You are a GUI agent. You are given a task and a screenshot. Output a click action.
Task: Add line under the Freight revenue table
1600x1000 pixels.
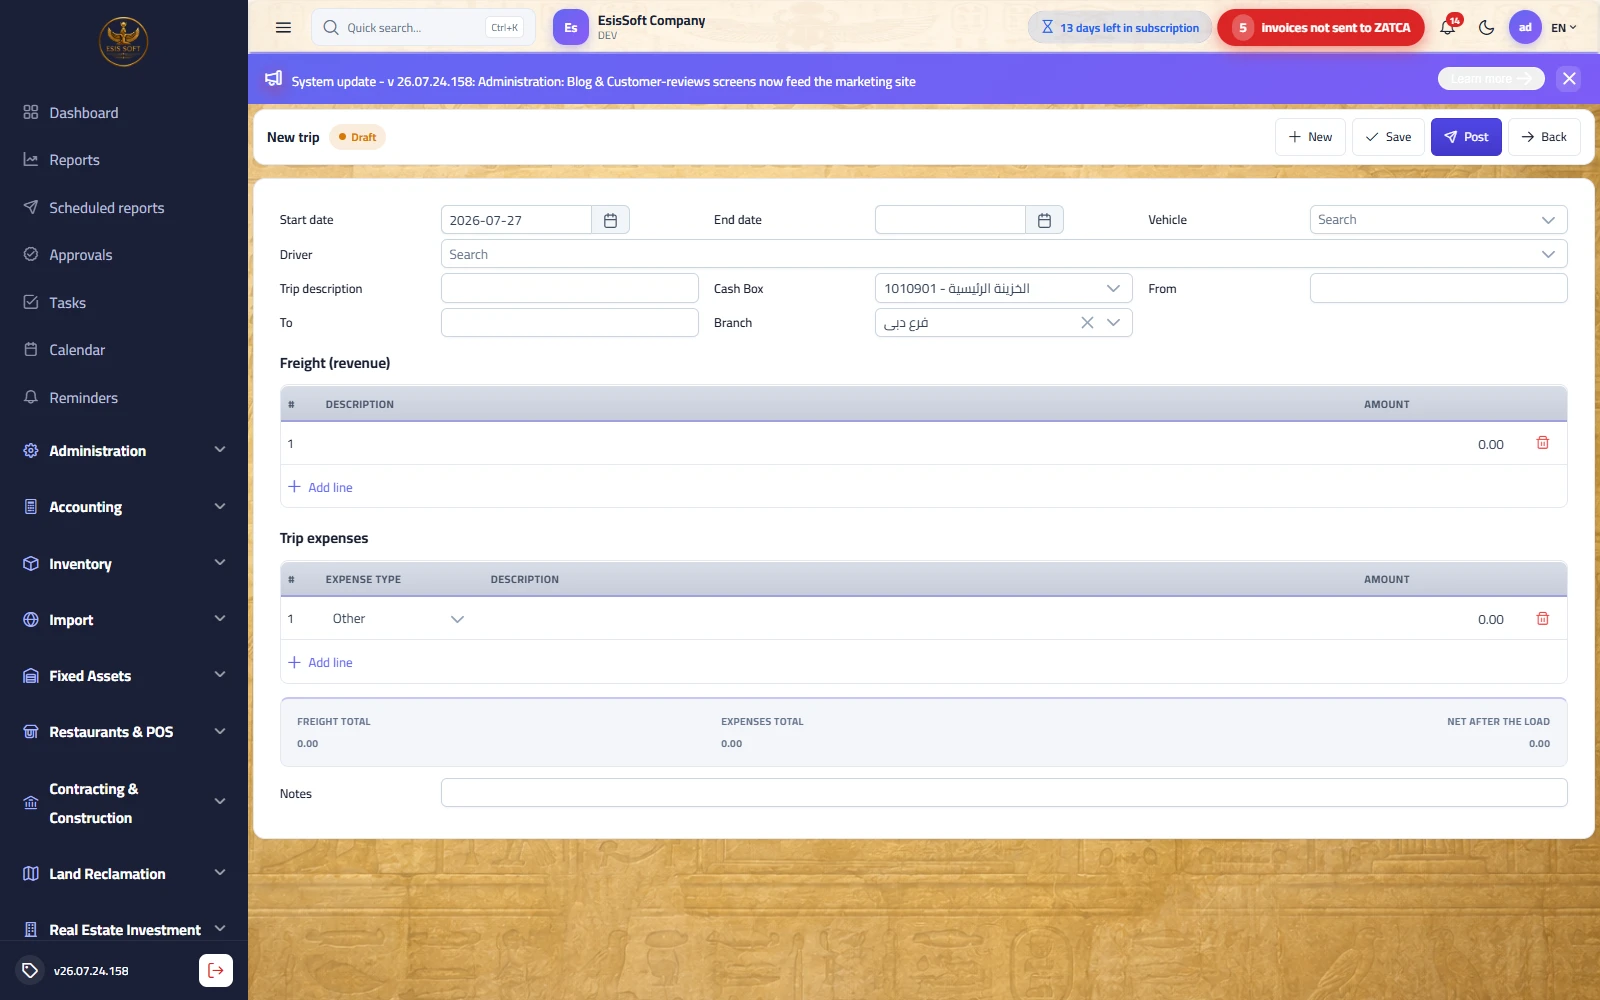pyautogui.click(x=320, y=487)
